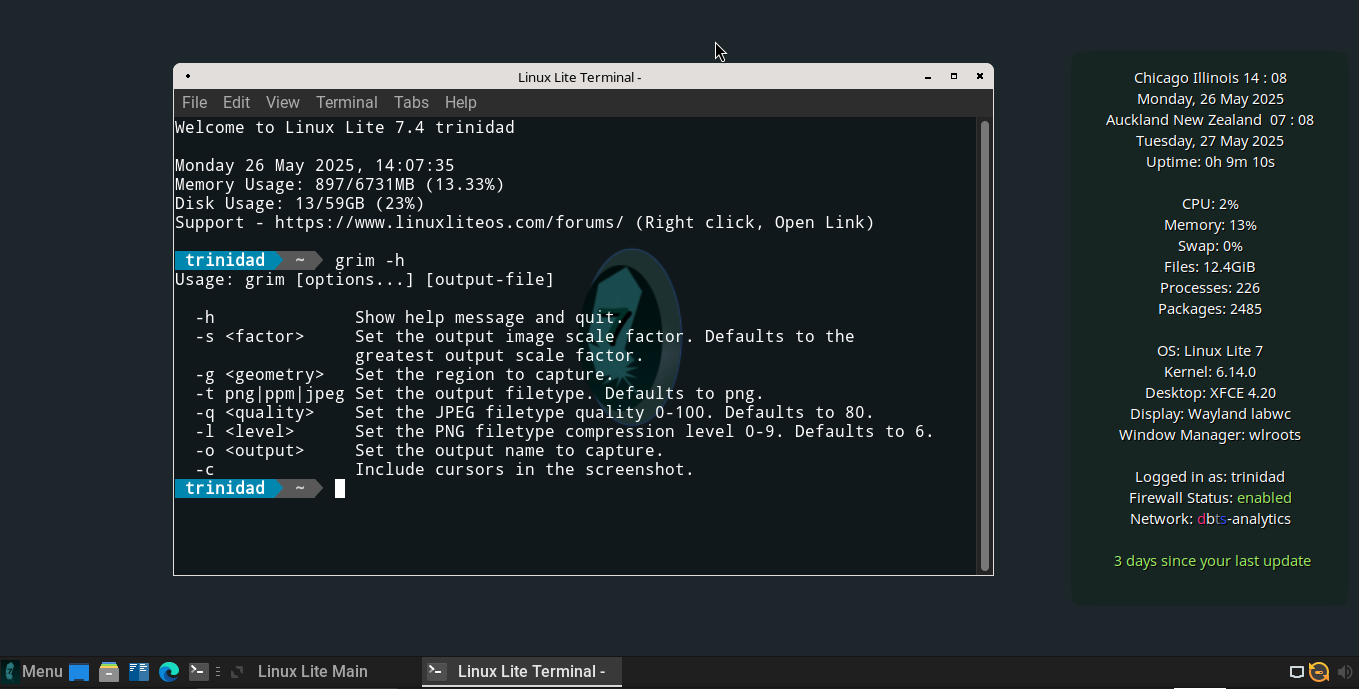1359x689 pixels.
Task: Click the 'Kernel: 6.14.0' widget text
Action: click(x=1210, y=372)
